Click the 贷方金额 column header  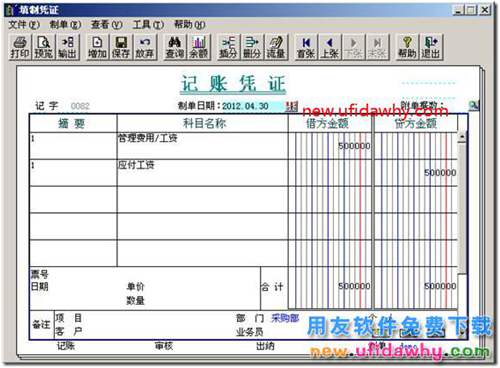pos(416,123)
